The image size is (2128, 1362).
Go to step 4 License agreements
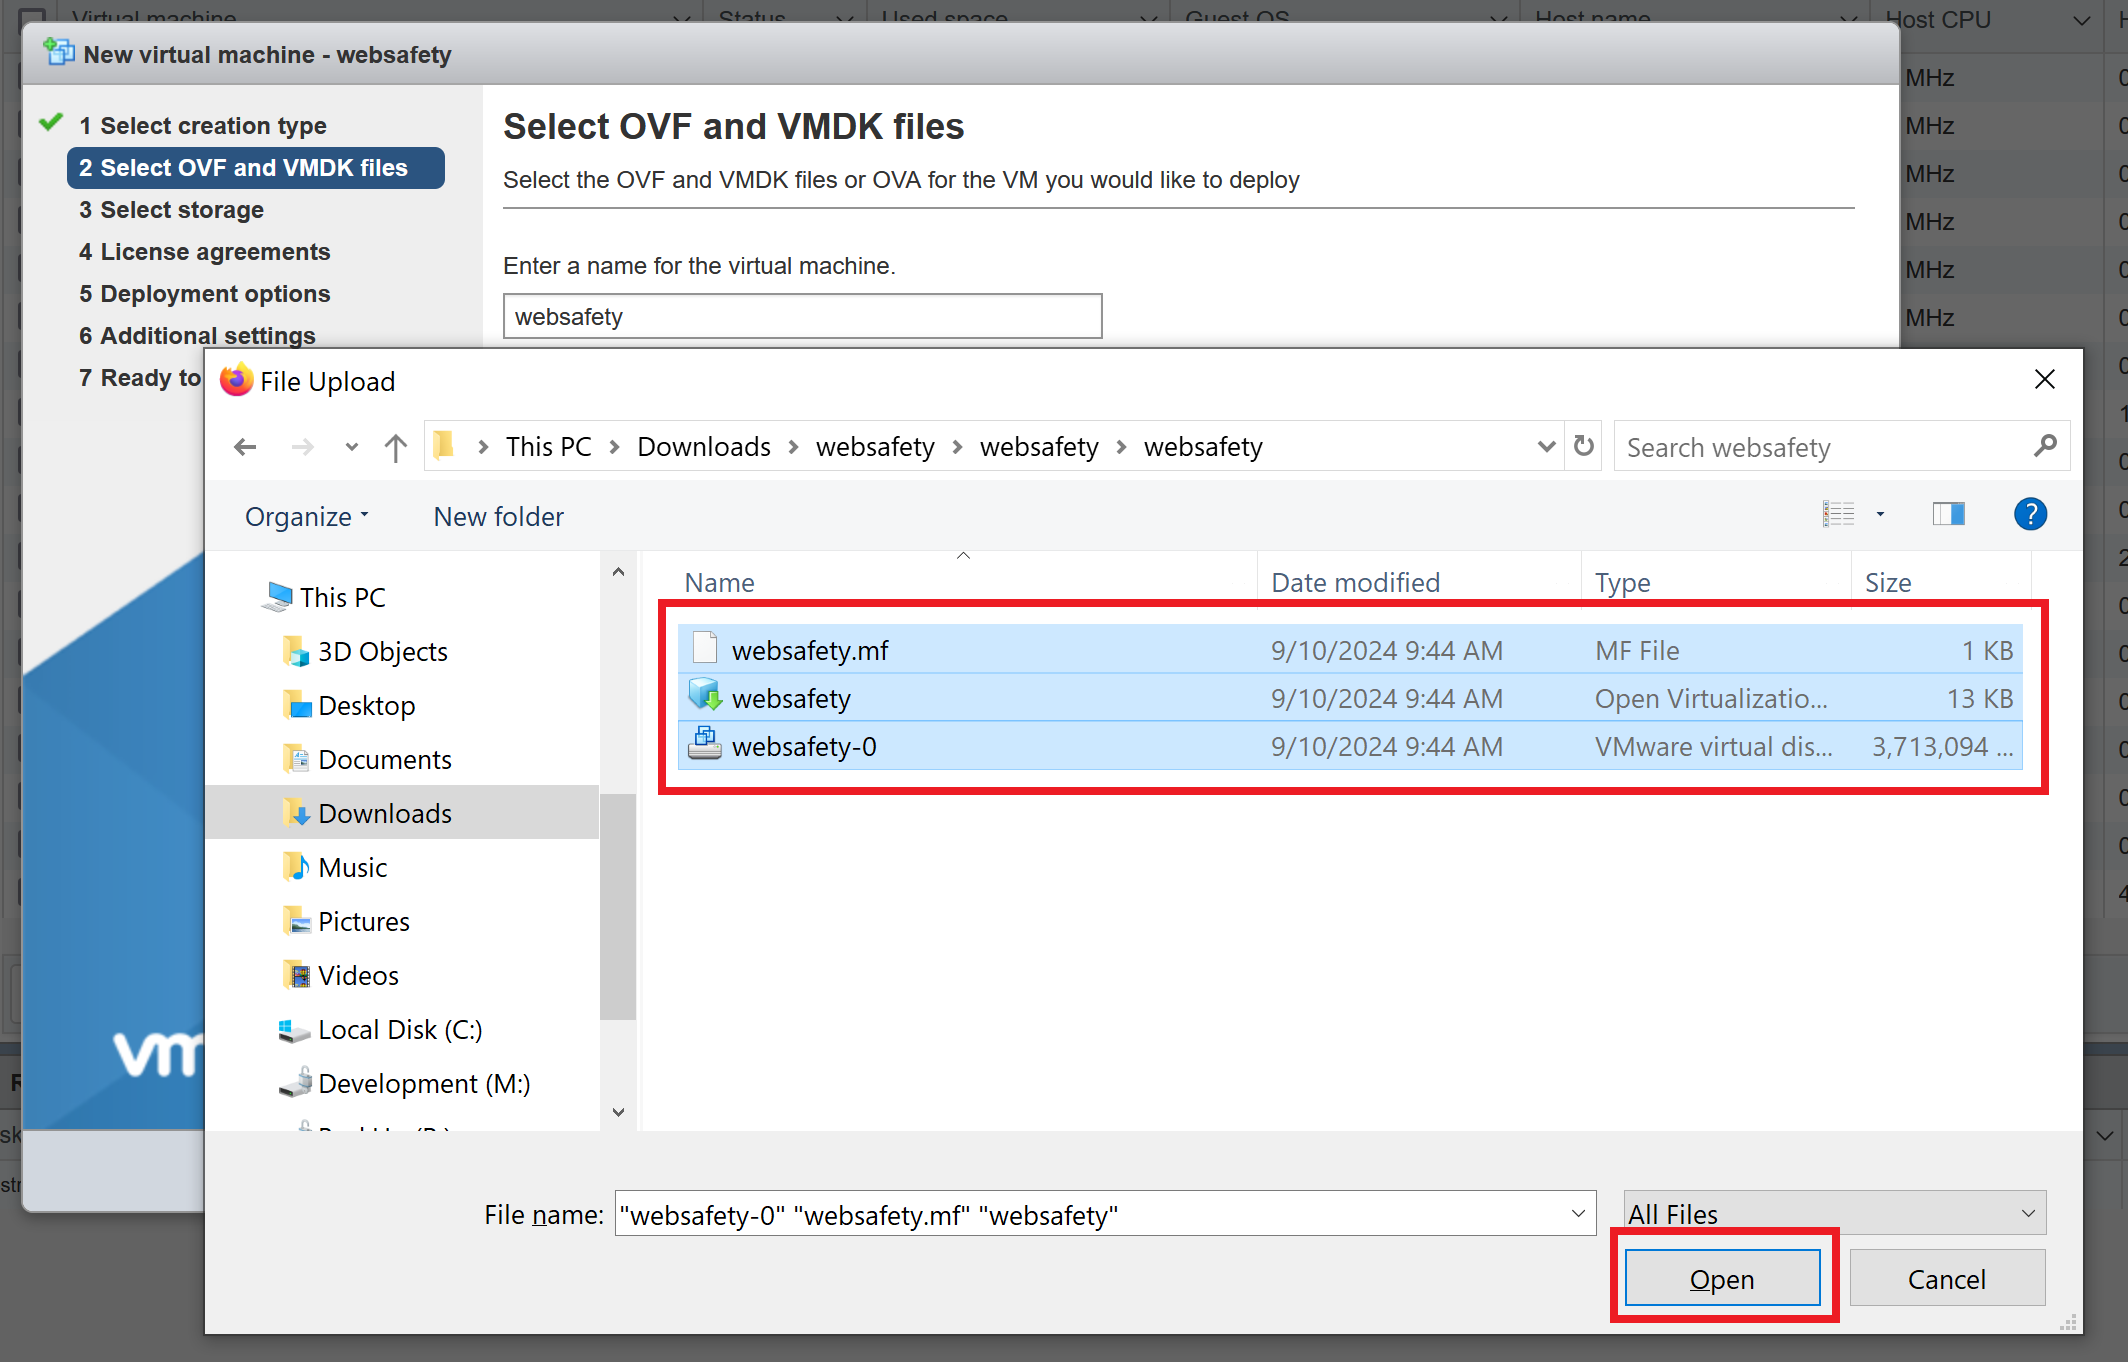coord(204,251)
